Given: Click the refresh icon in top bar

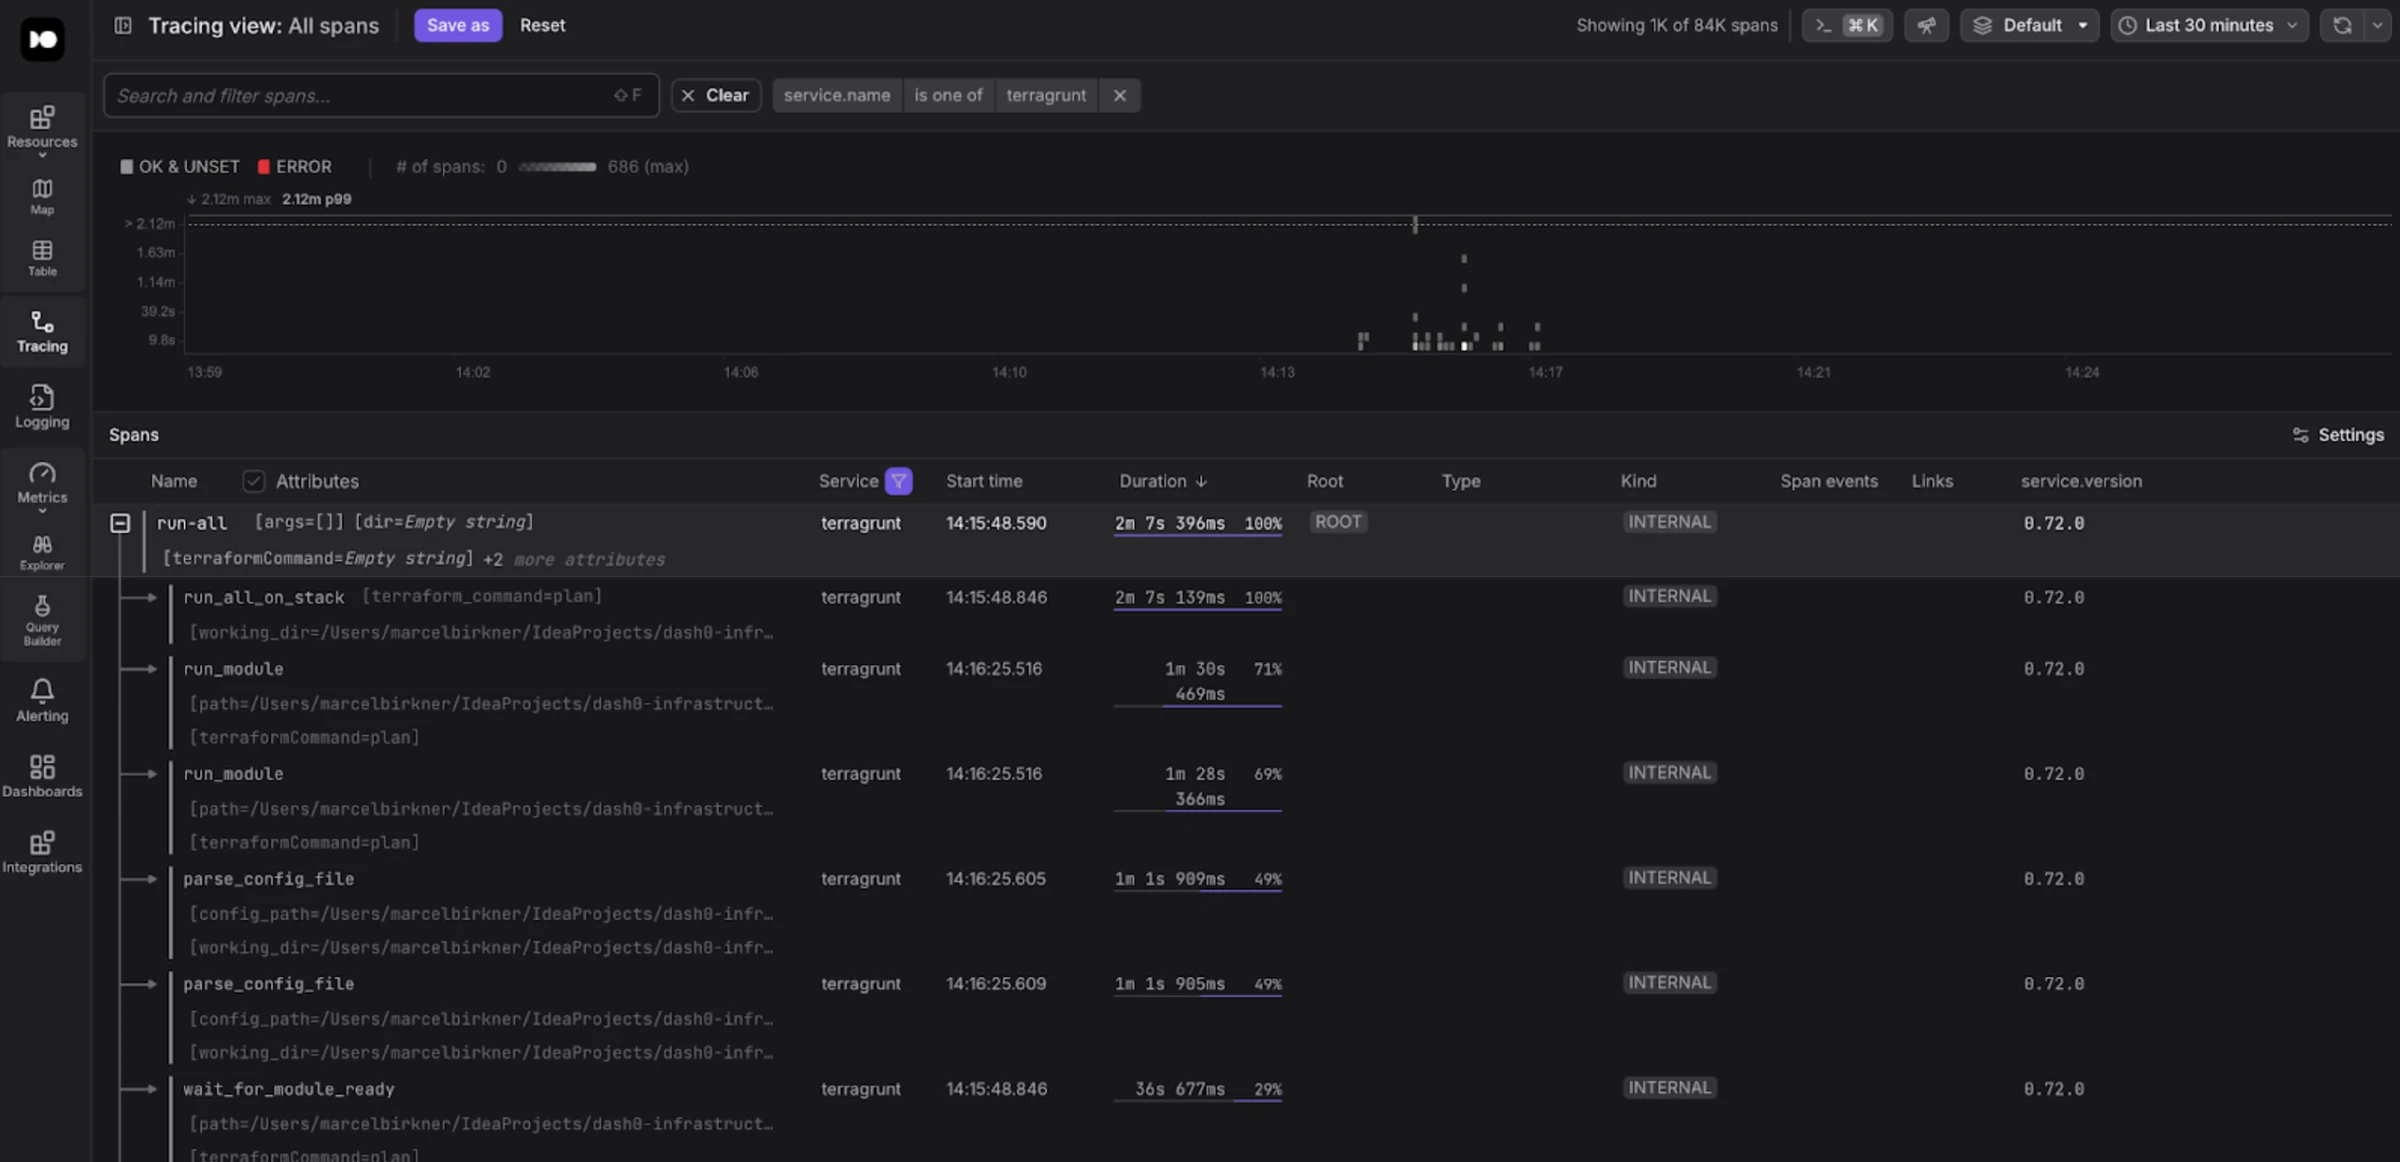Looking at the screenshot, I should click(x=2342, y=25).
